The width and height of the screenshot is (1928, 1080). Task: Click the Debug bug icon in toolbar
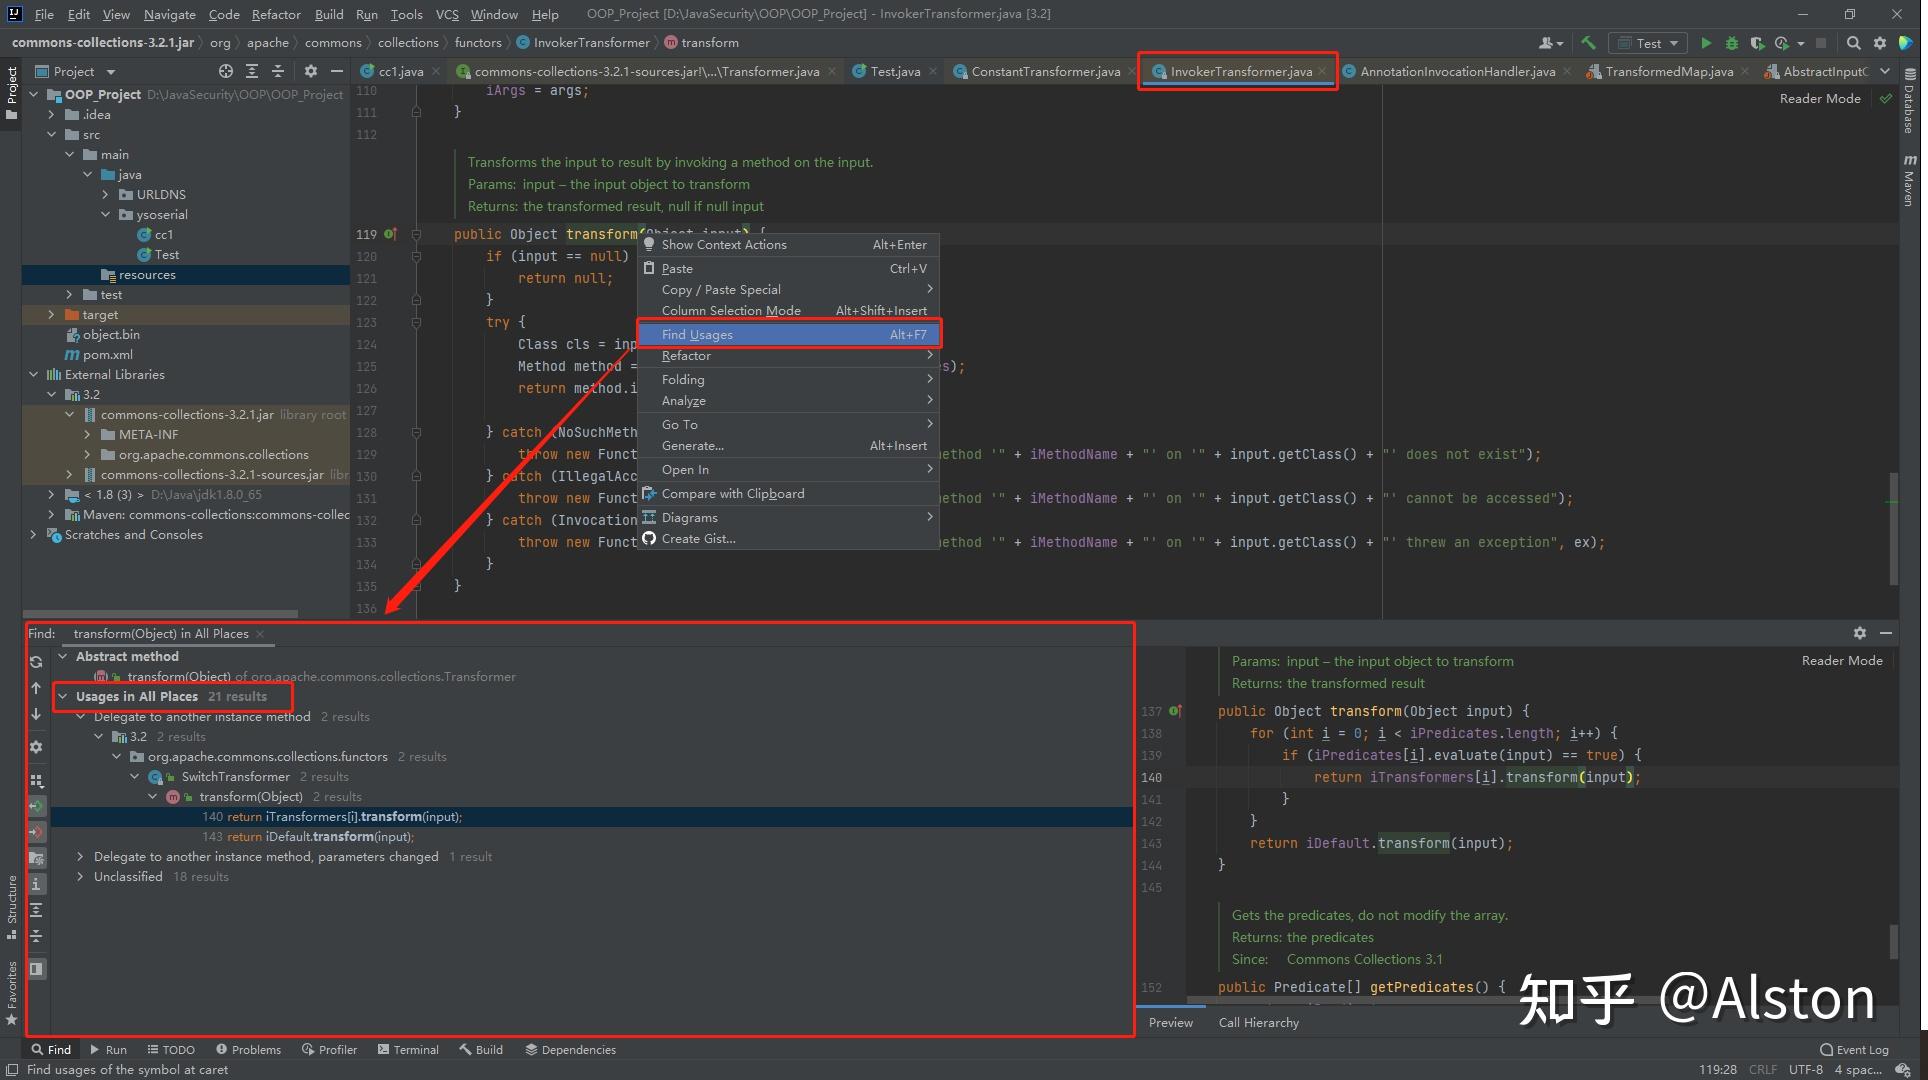click(x=1731, y=43)
